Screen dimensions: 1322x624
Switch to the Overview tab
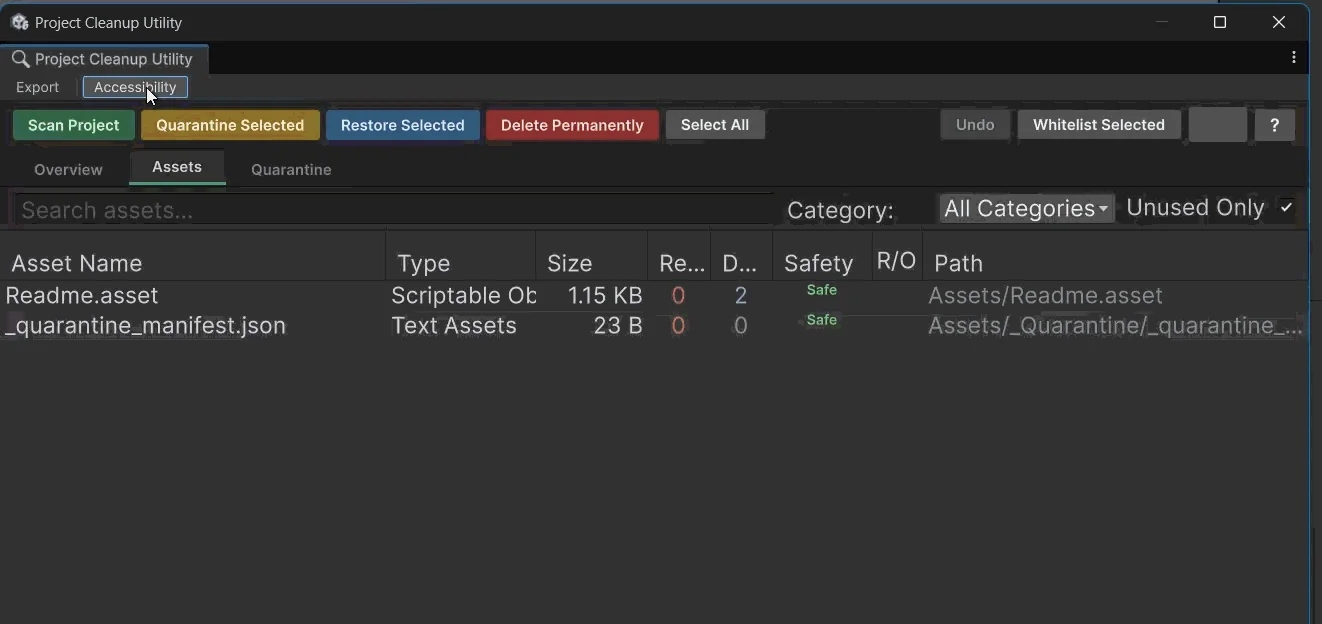pos(68,169)
